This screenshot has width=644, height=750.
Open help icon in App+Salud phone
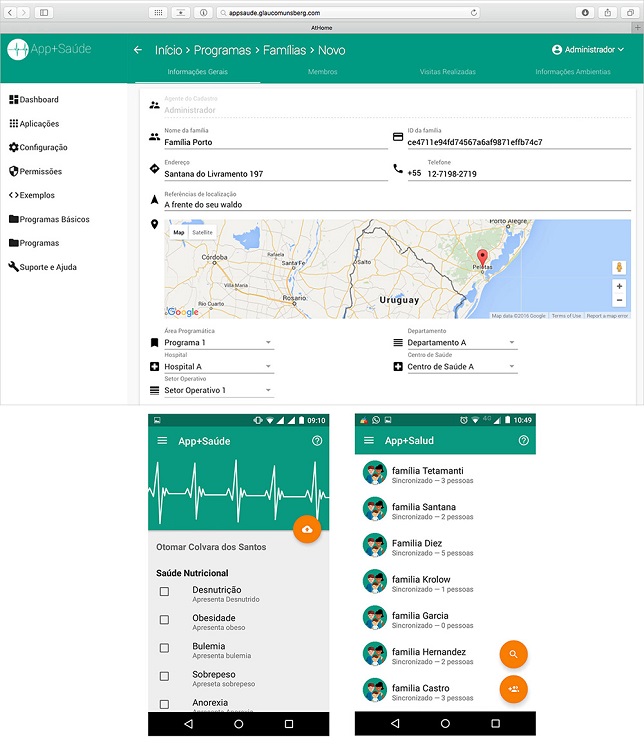click(523, 440)
